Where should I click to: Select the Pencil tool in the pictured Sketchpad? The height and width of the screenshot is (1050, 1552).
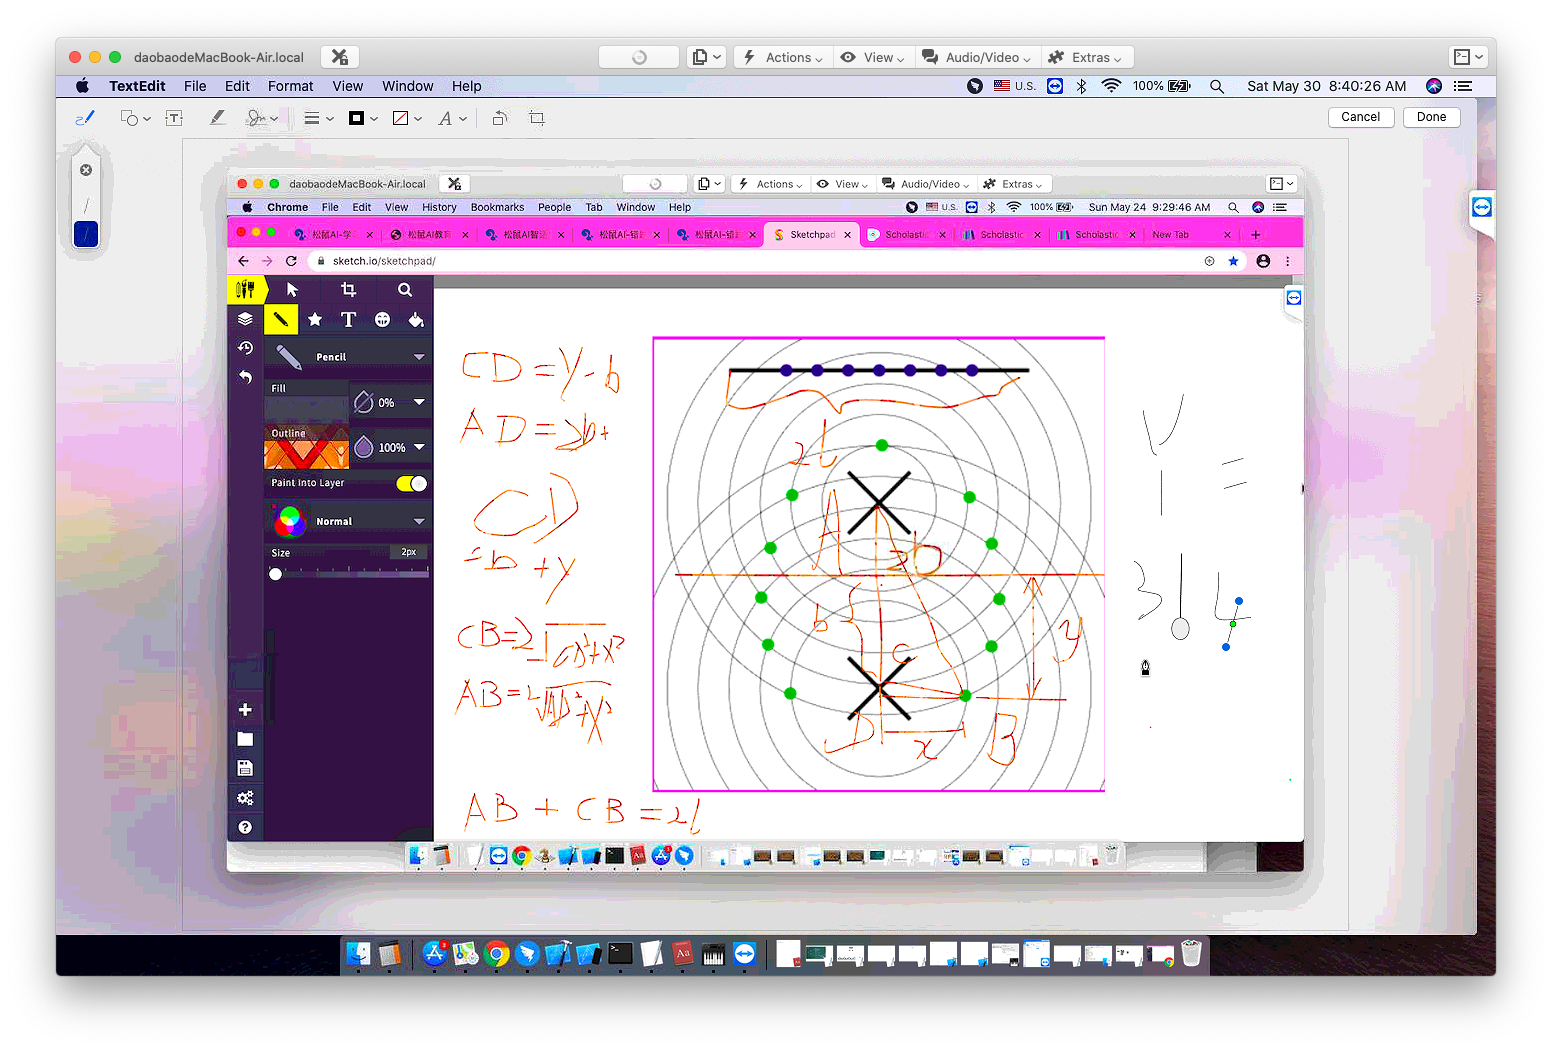pos(281,319)
